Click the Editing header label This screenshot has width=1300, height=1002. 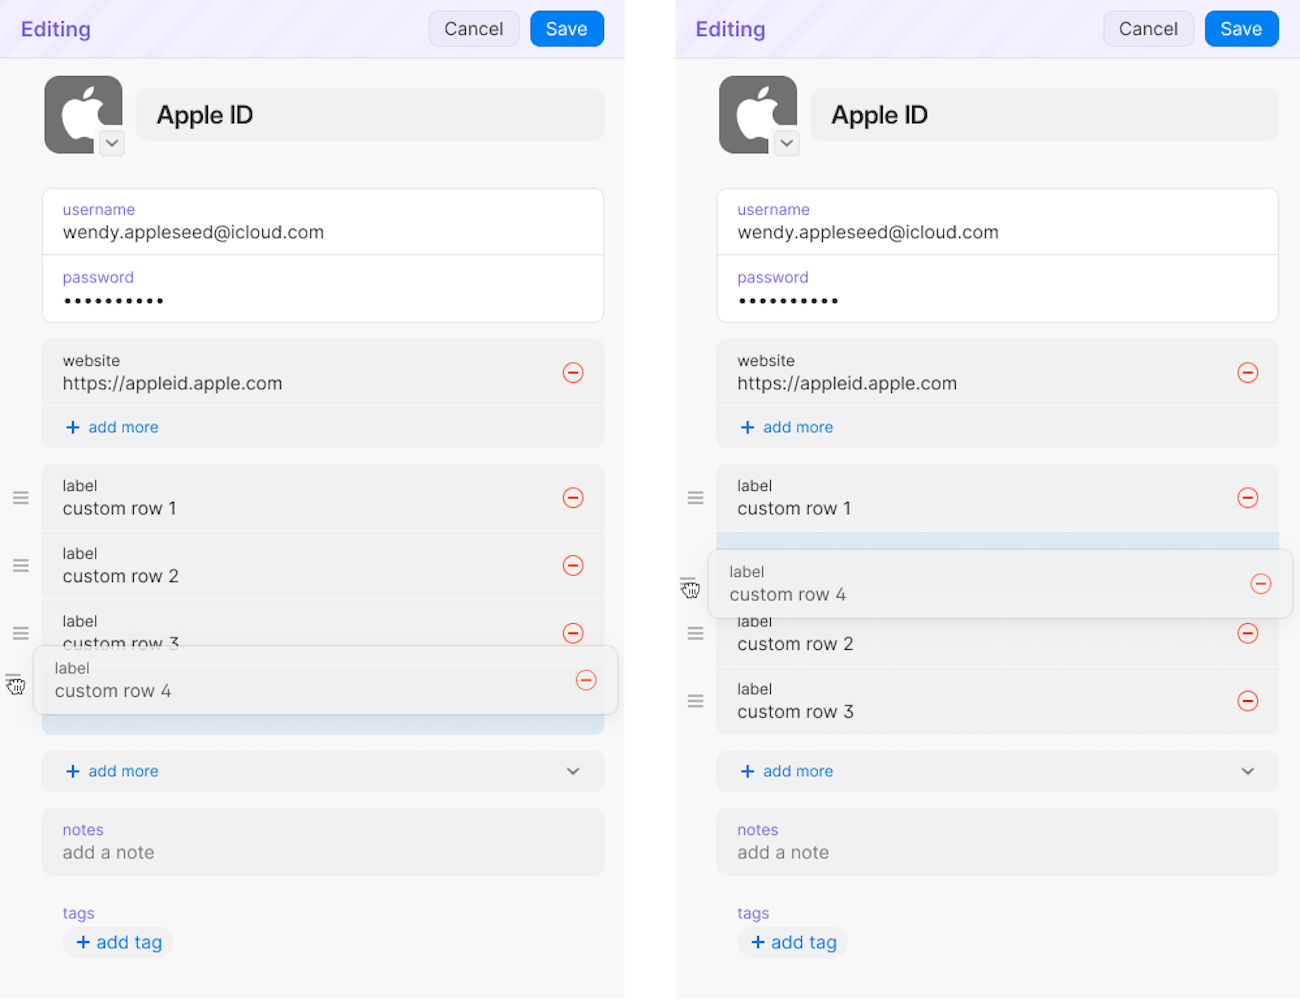(55, 28)
